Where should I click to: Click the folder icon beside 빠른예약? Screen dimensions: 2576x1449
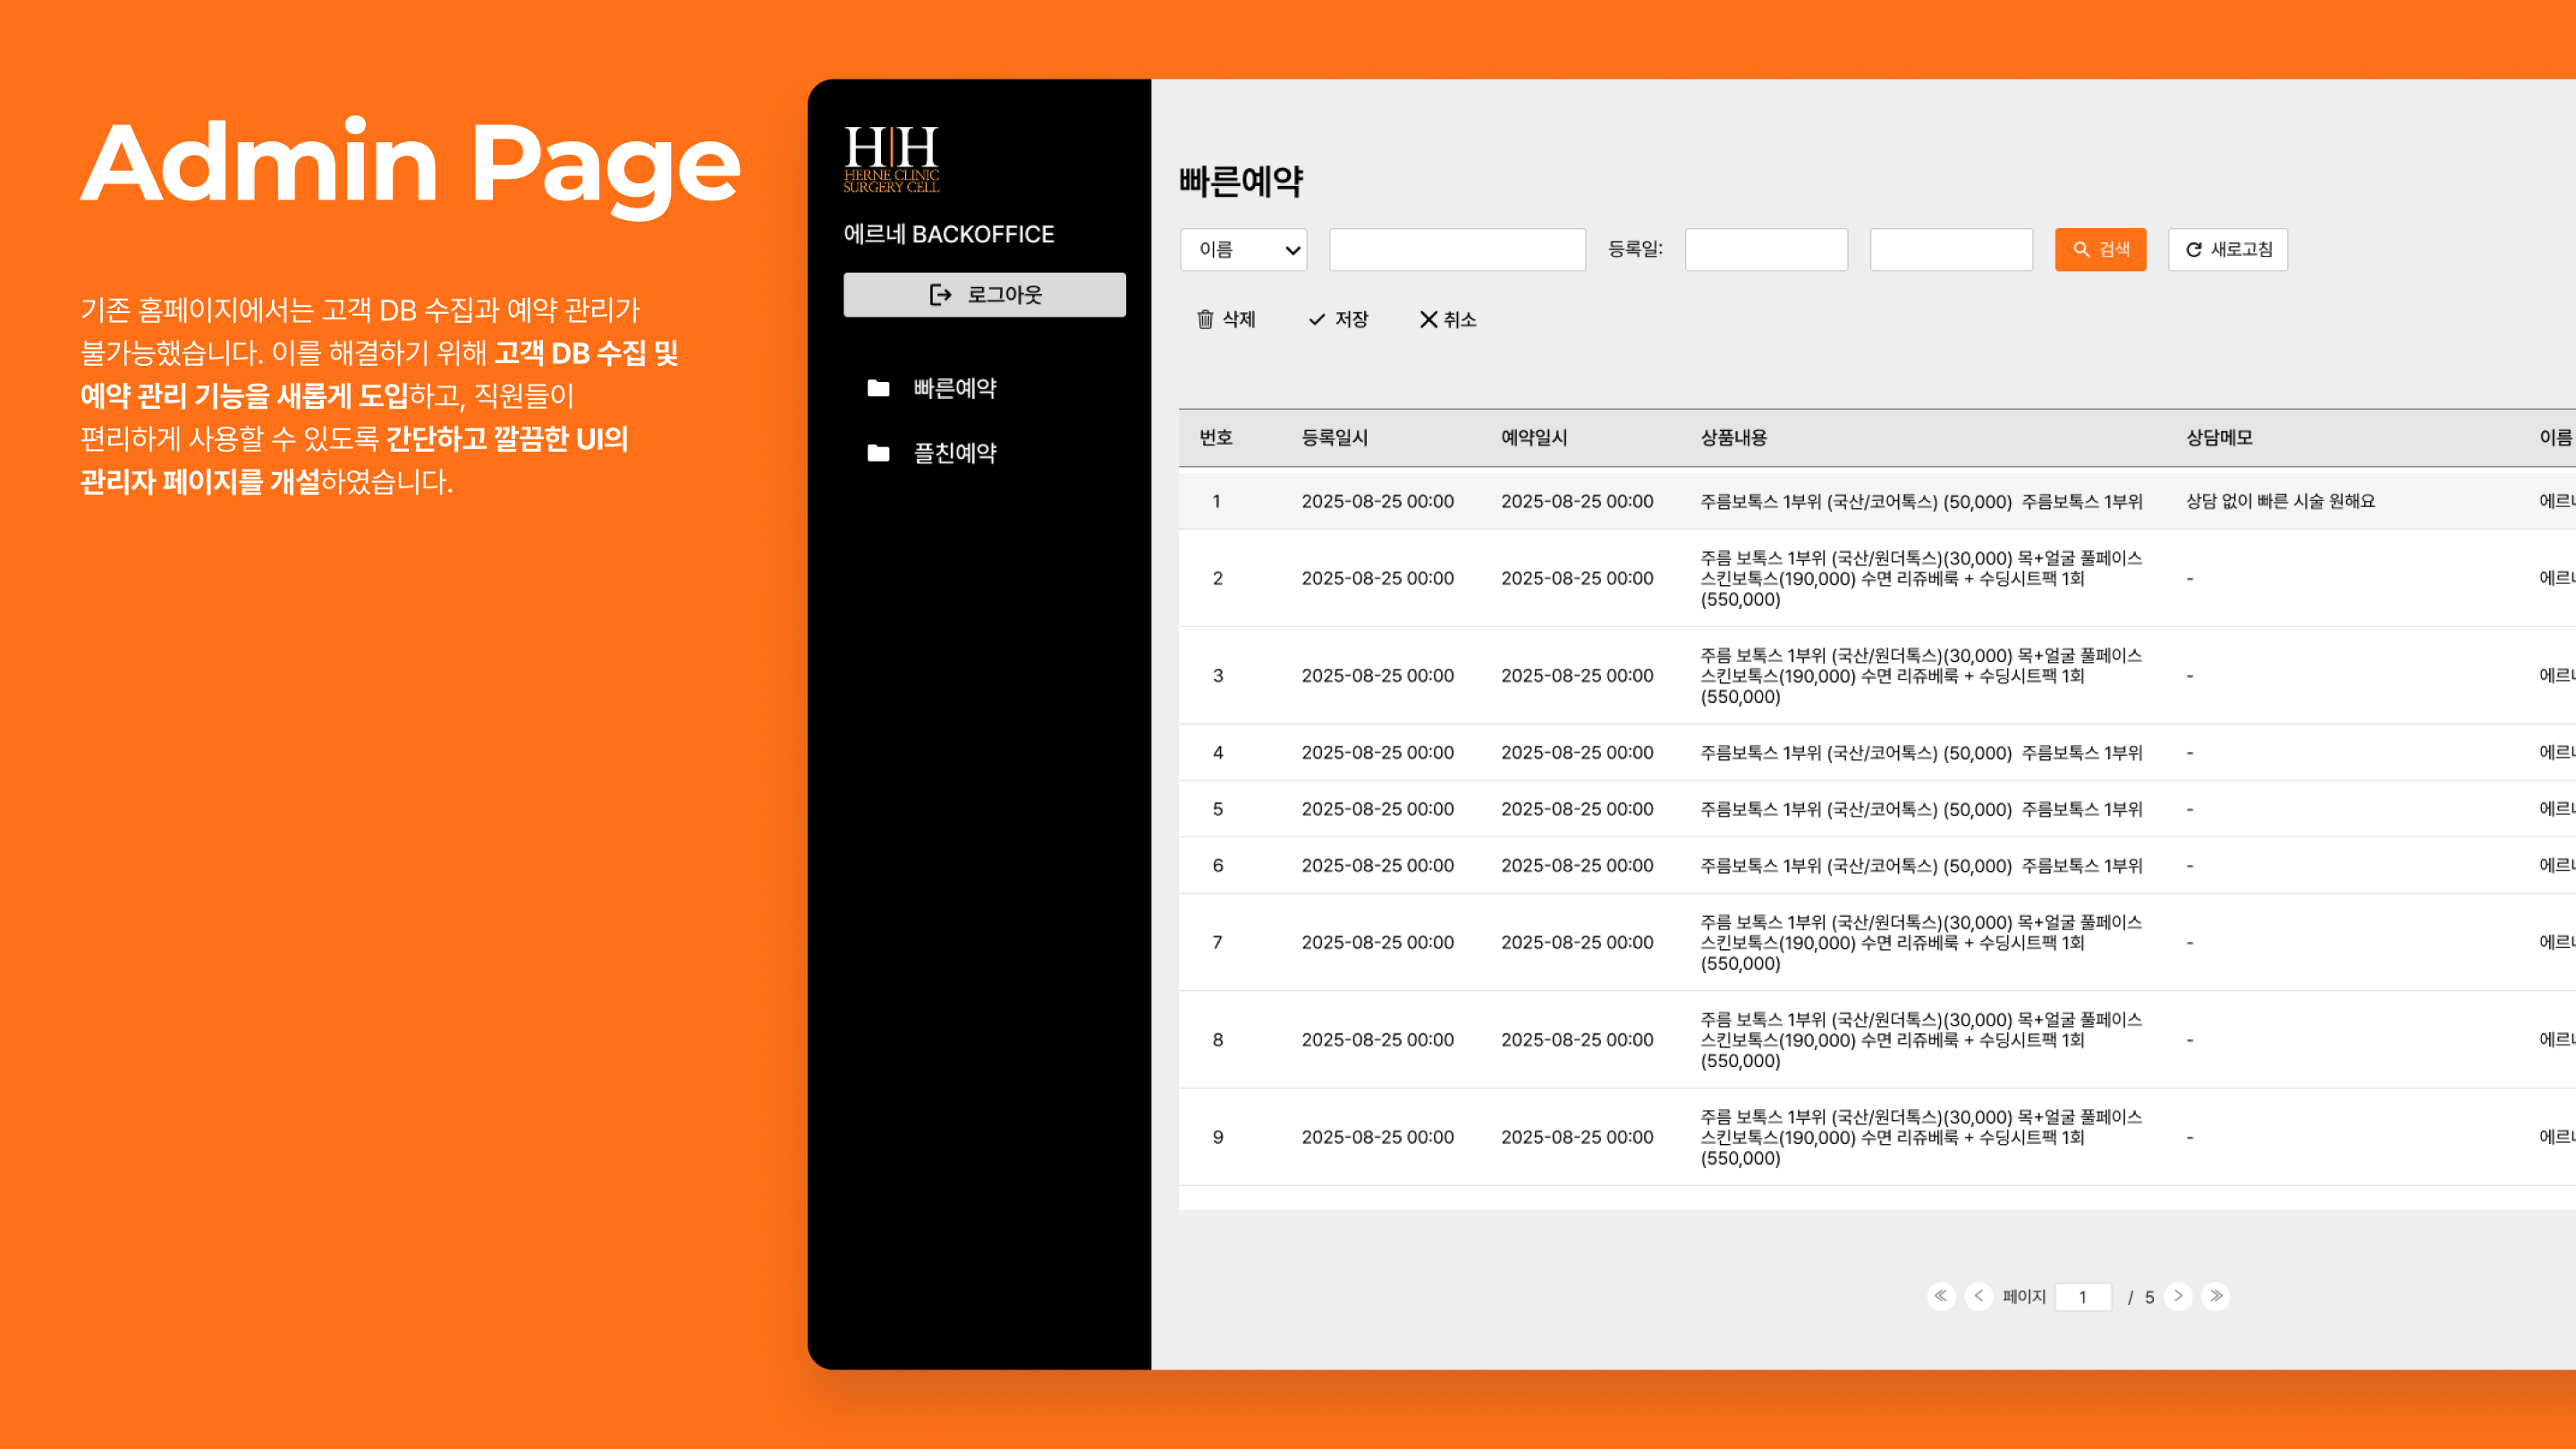click(x=878, y=388)
